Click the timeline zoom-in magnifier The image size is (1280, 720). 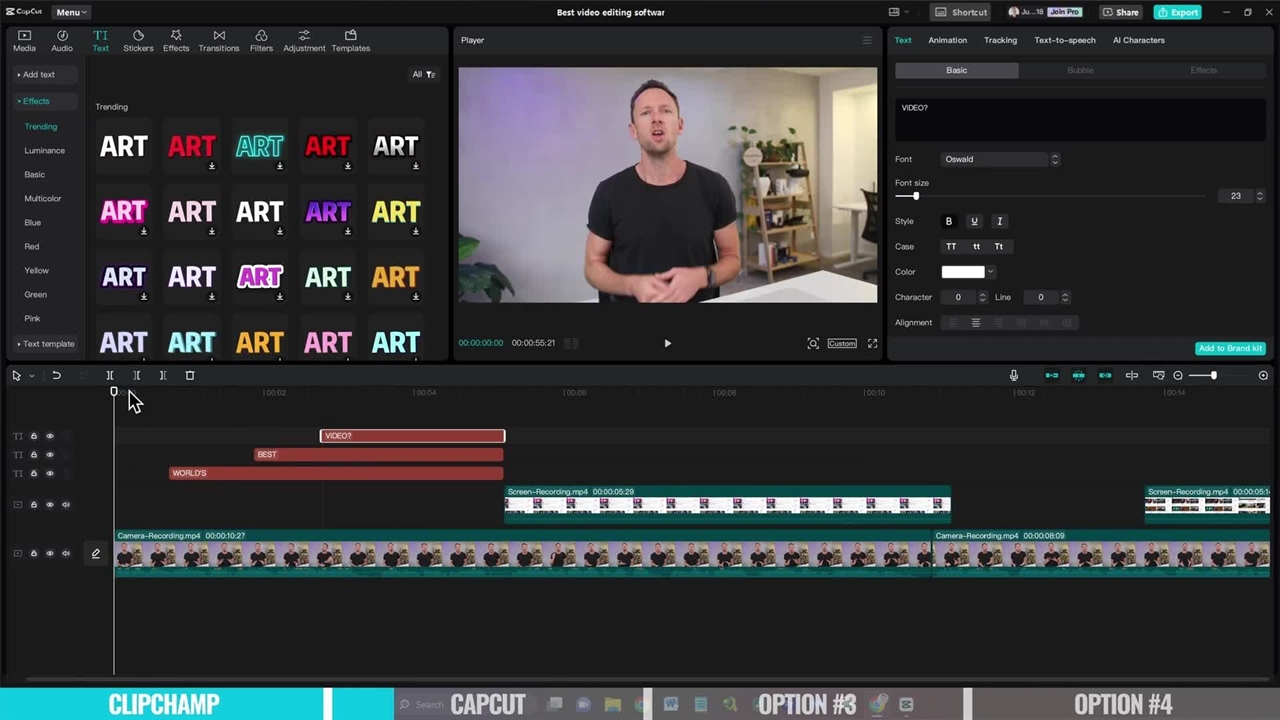pos(1263,375)
